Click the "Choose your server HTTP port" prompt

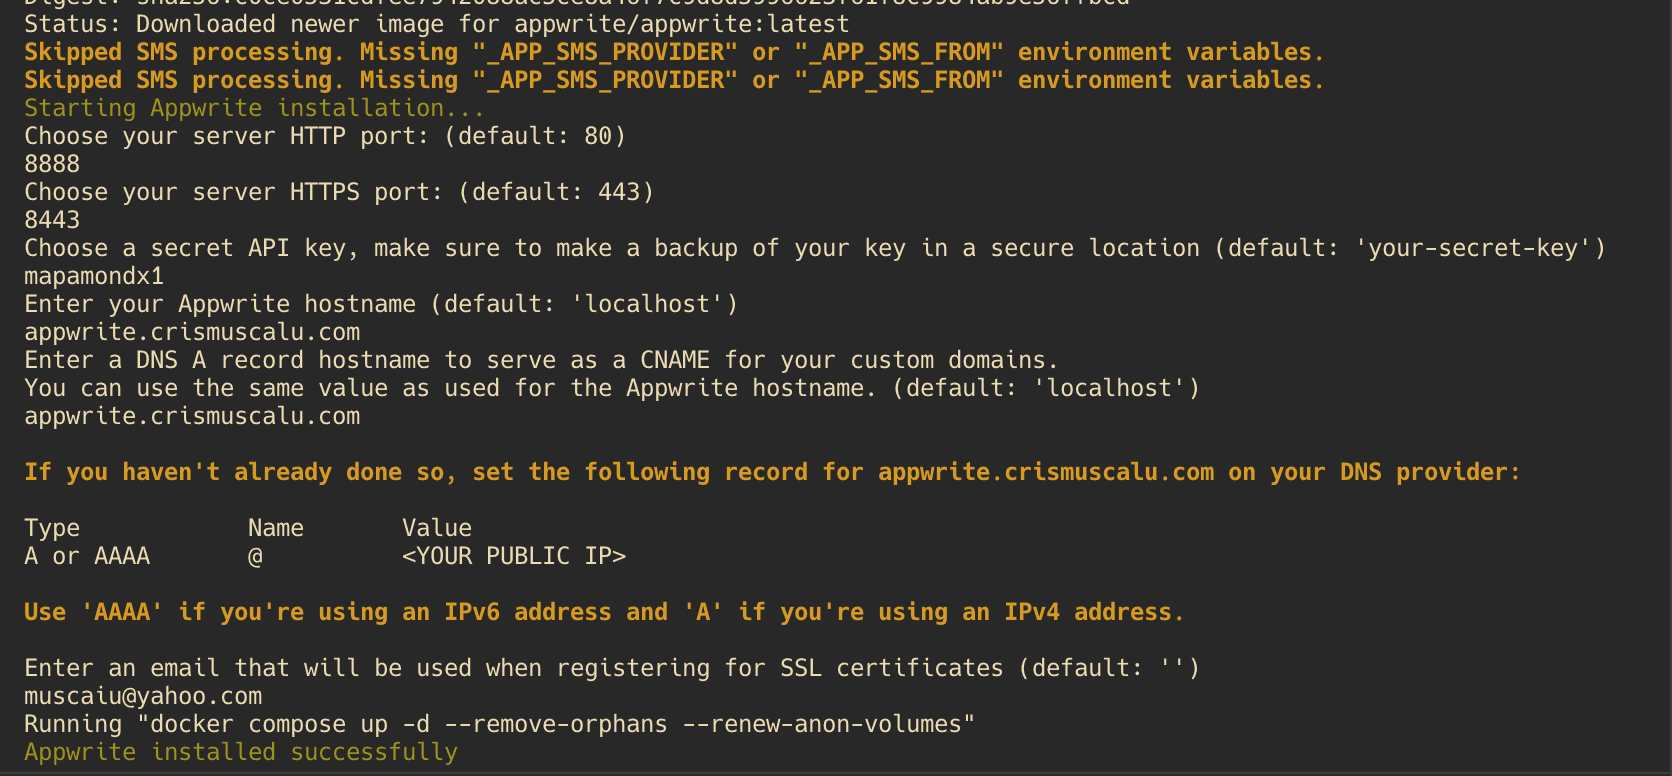(325, 136)
